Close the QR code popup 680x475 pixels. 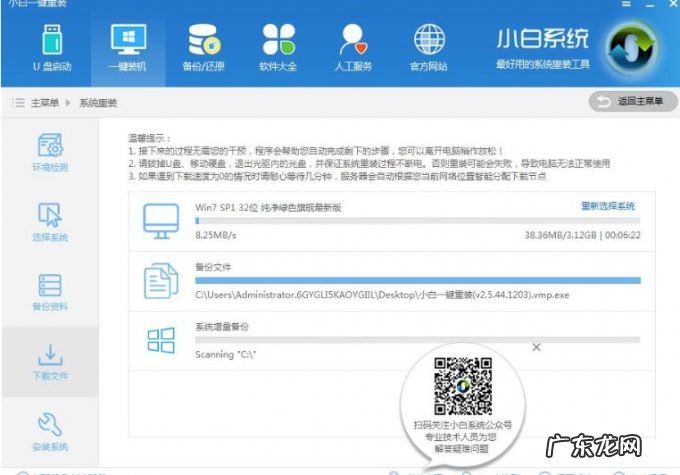coord(536,347)
